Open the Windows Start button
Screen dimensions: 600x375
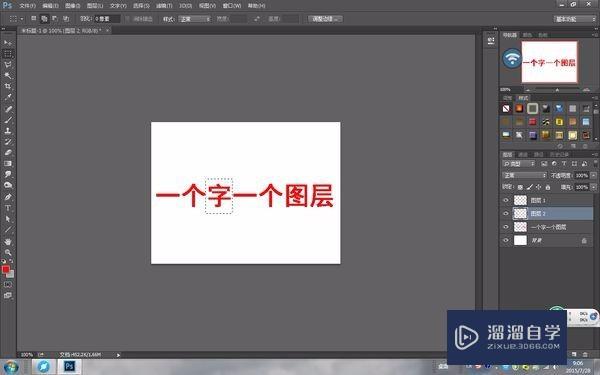coord(10,367)
